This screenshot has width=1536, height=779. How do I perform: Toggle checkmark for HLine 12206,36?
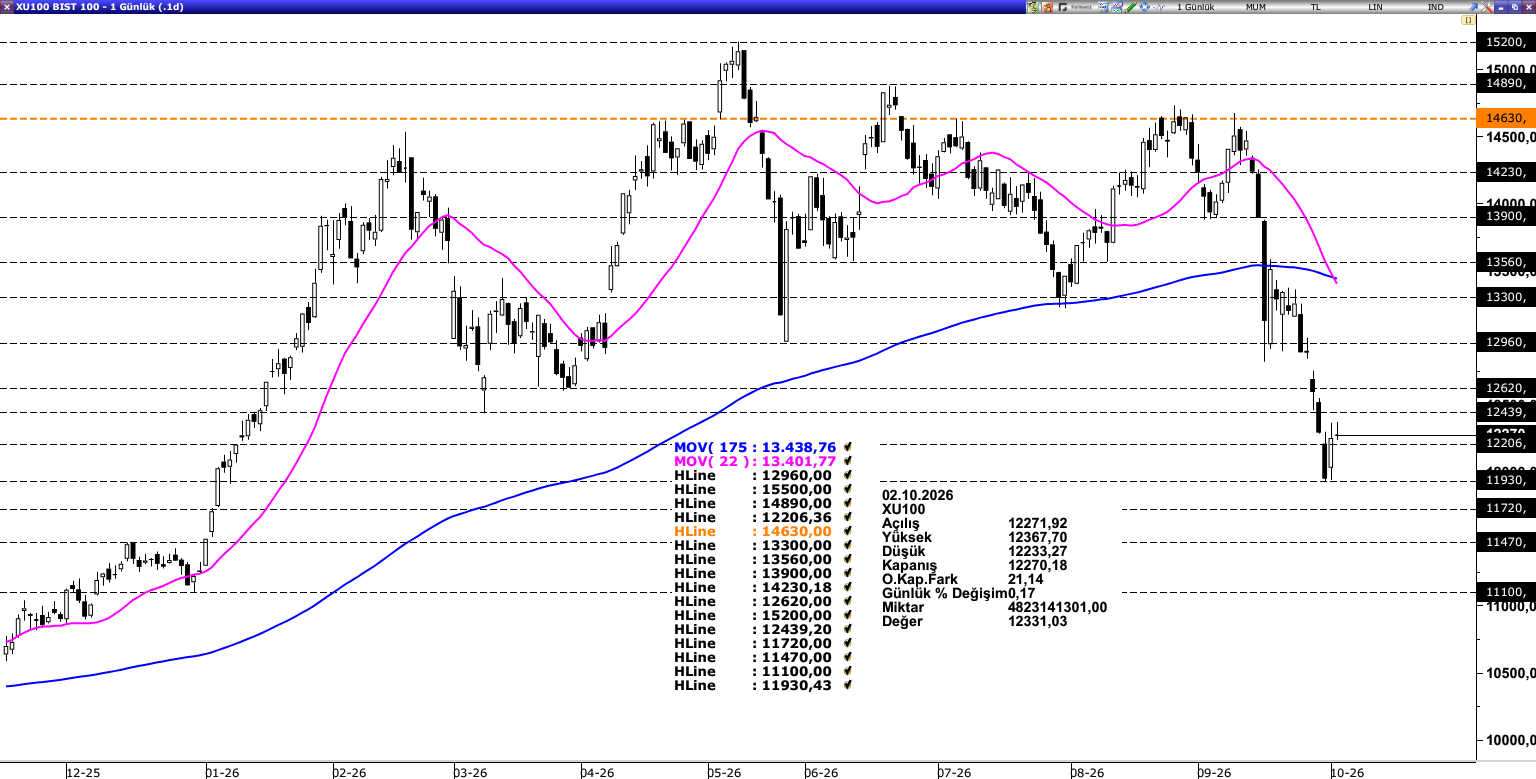[848, 517]
